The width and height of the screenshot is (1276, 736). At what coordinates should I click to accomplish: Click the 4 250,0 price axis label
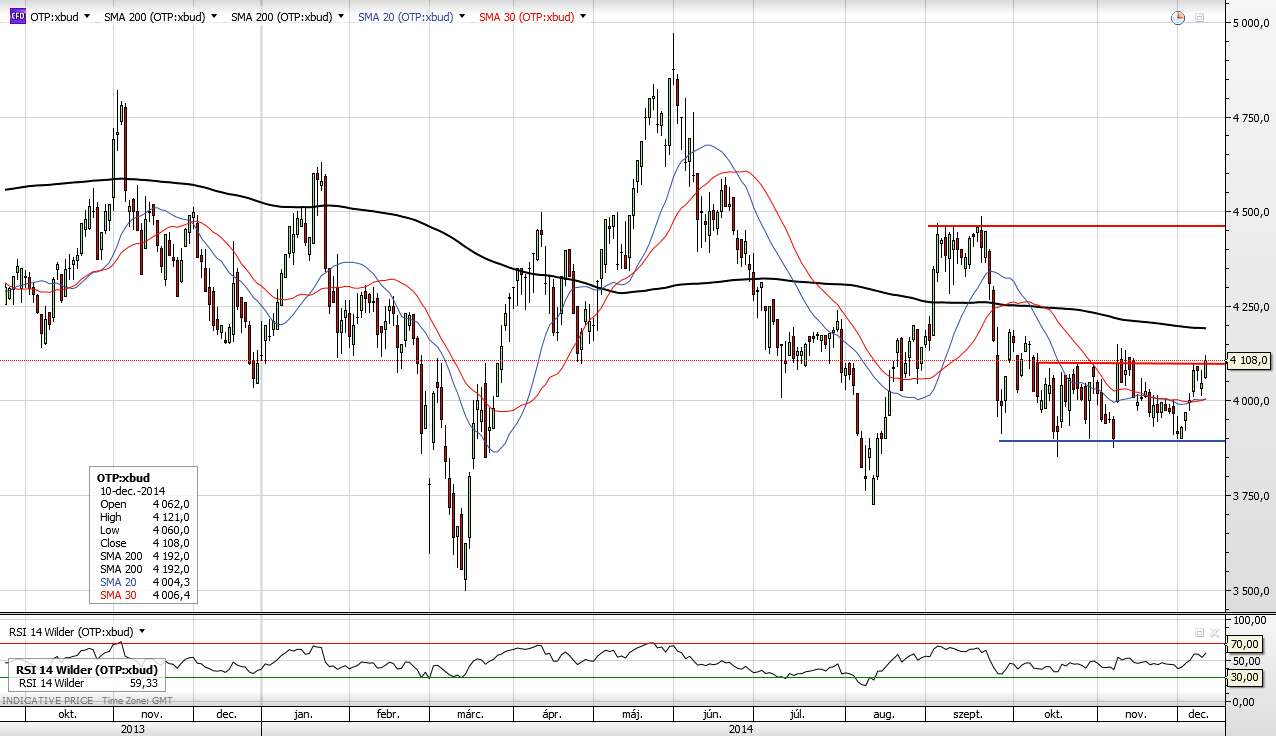click(x=1252, y=307)
